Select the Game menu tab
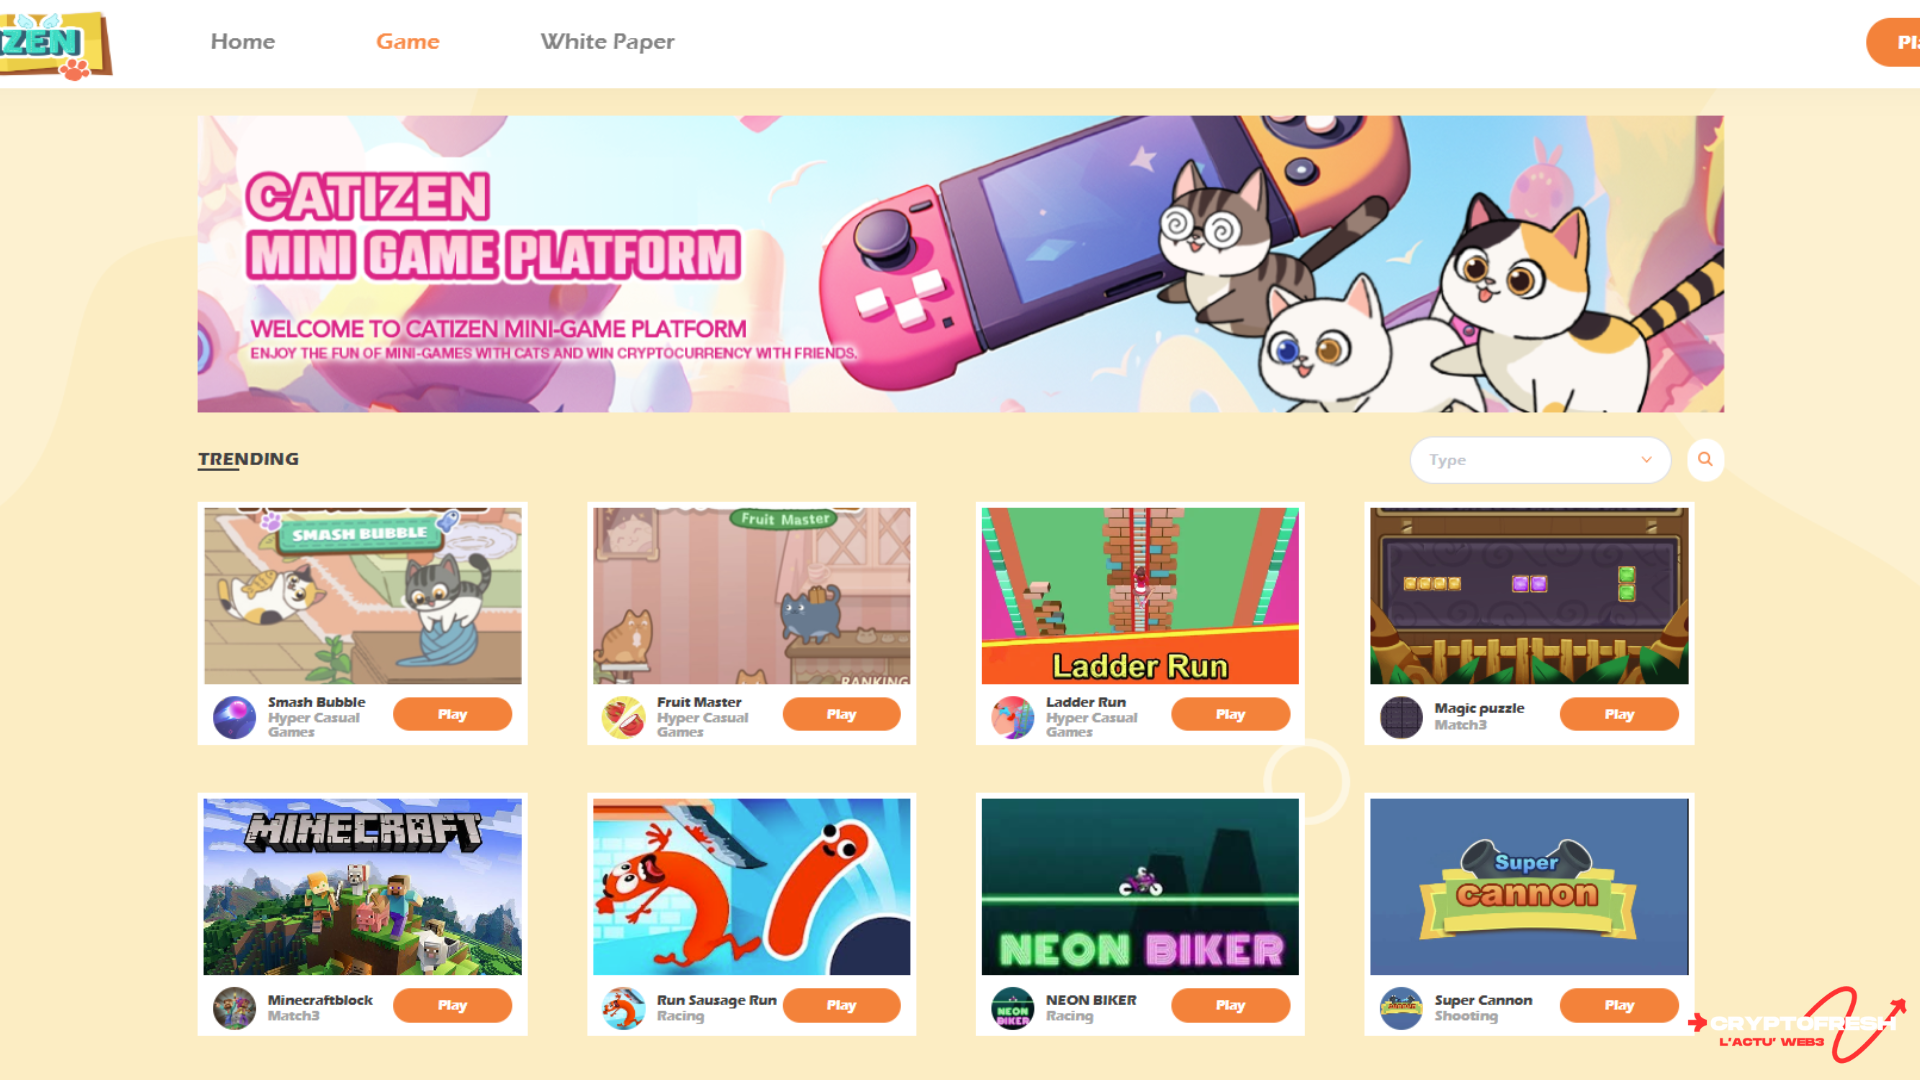The height and width of the screenshot is (1080, 1920). [407, 41]
